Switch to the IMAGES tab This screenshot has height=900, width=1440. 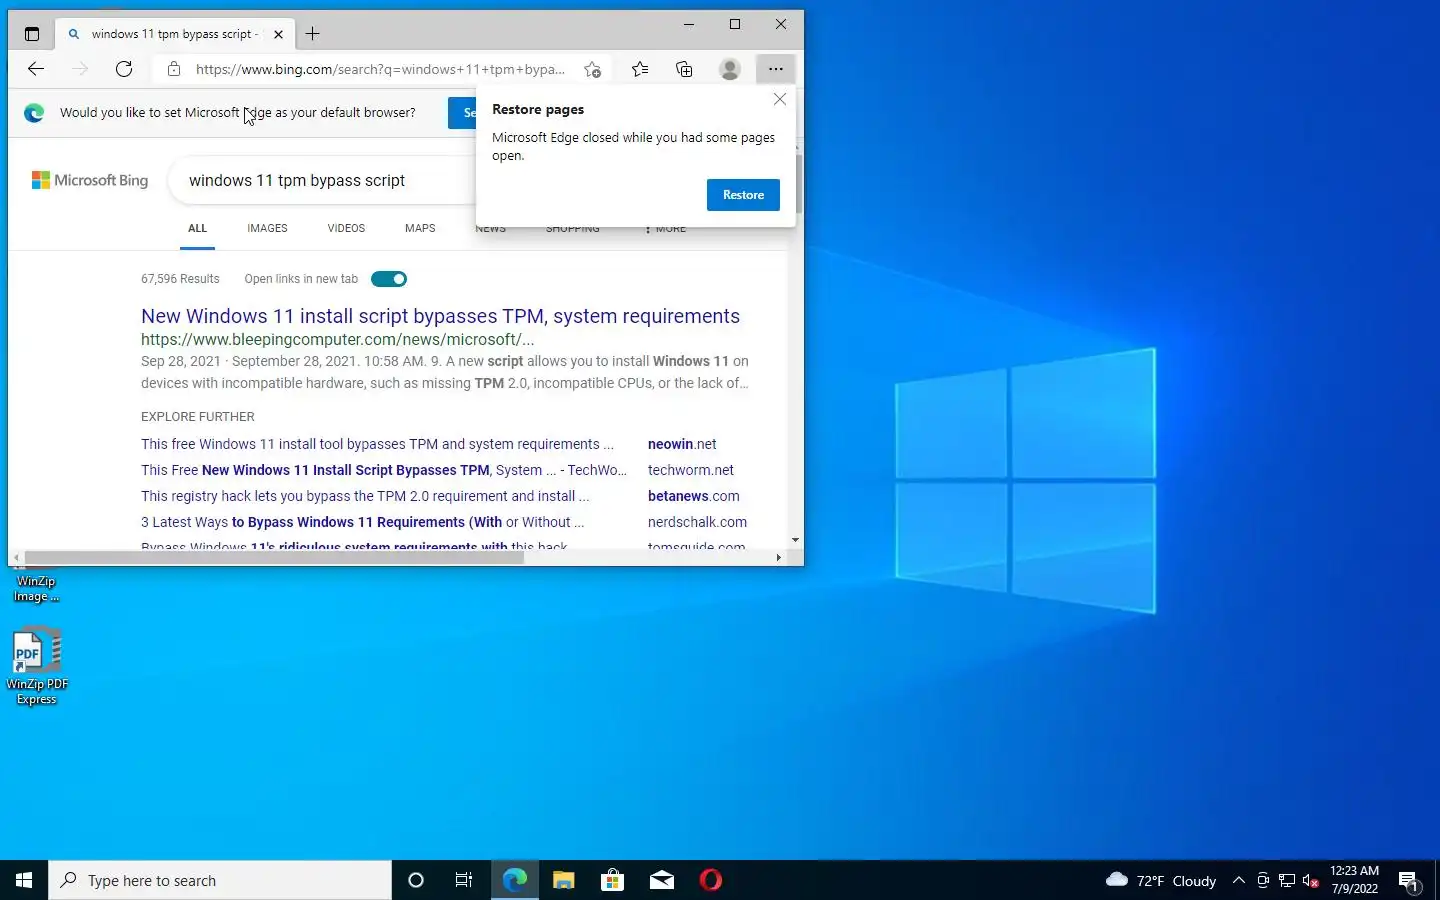267,228
